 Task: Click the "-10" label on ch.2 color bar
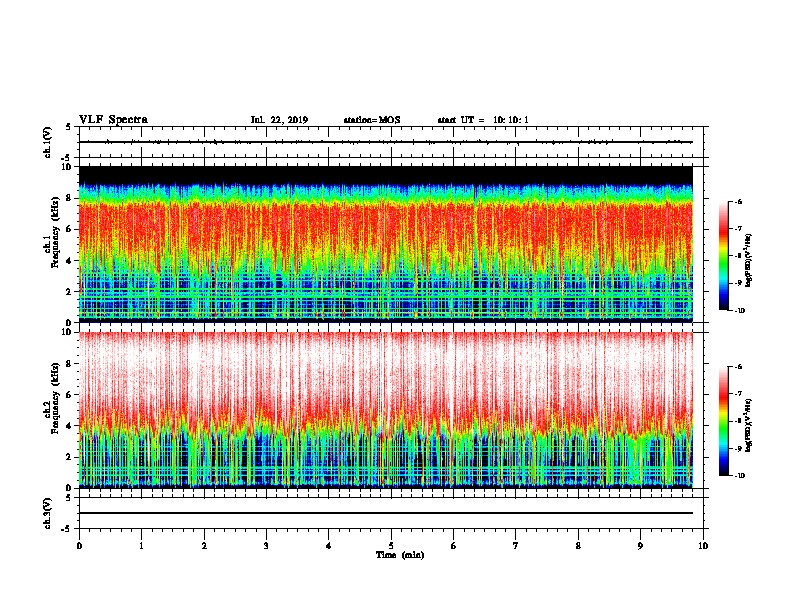click(739, 476)
